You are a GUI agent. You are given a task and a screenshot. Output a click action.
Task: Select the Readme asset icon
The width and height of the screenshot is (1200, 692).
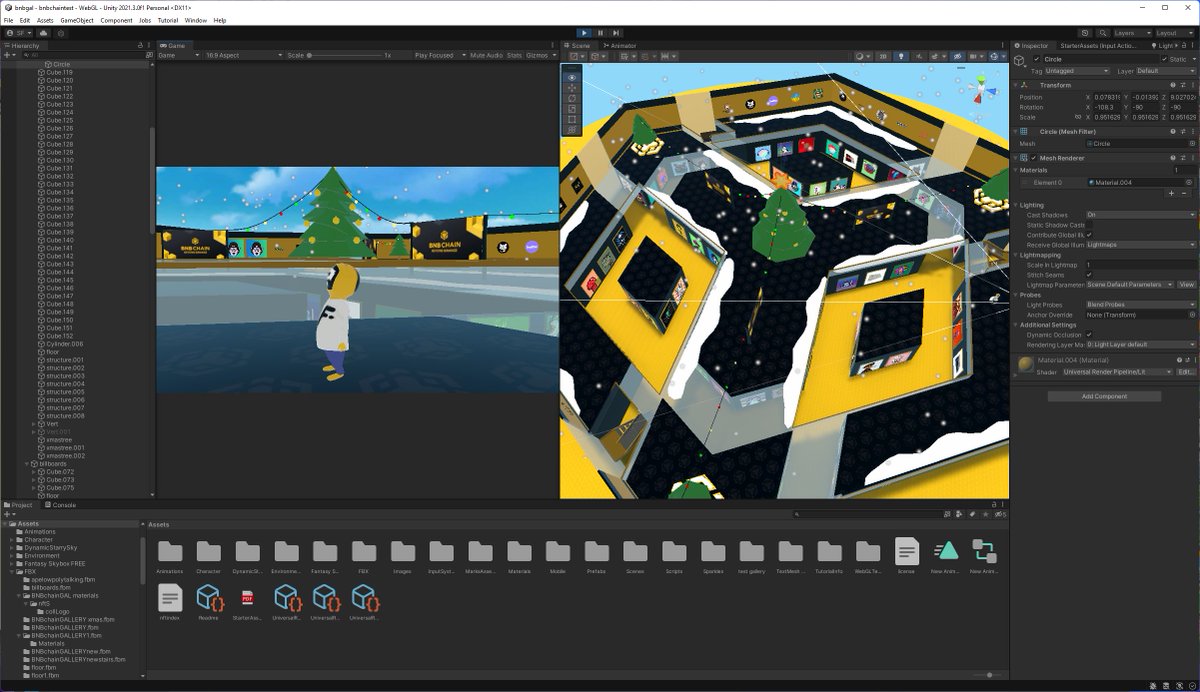pyautogui.click(x=209, y=598)
